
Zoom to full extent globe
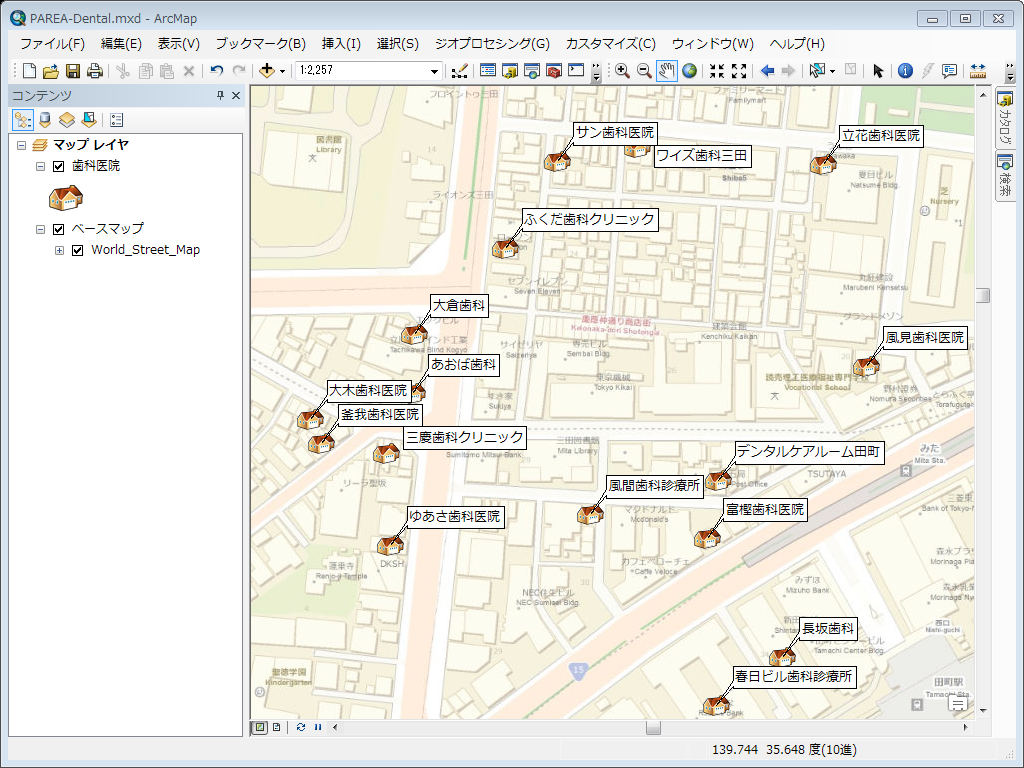click(689, 71)
